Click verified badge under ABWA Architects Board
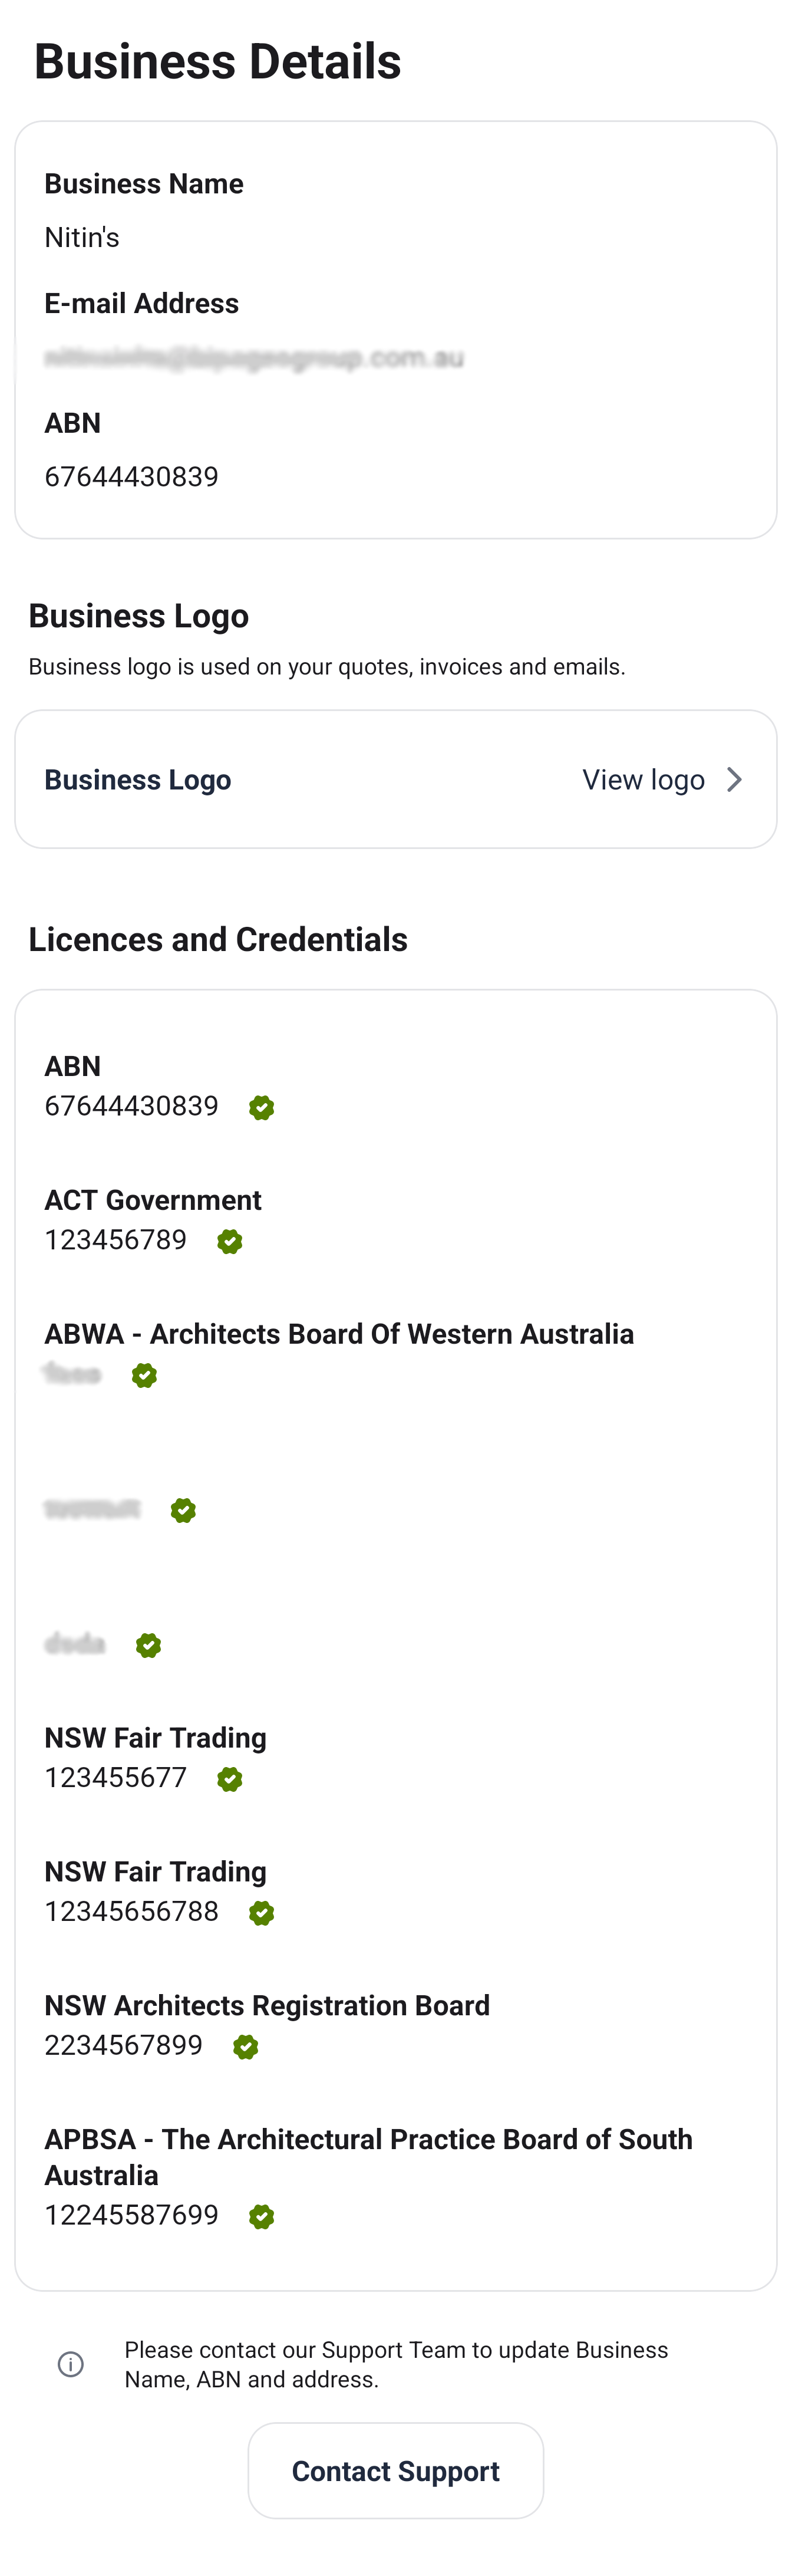 pyautogui.click(x=144, y=1375)
